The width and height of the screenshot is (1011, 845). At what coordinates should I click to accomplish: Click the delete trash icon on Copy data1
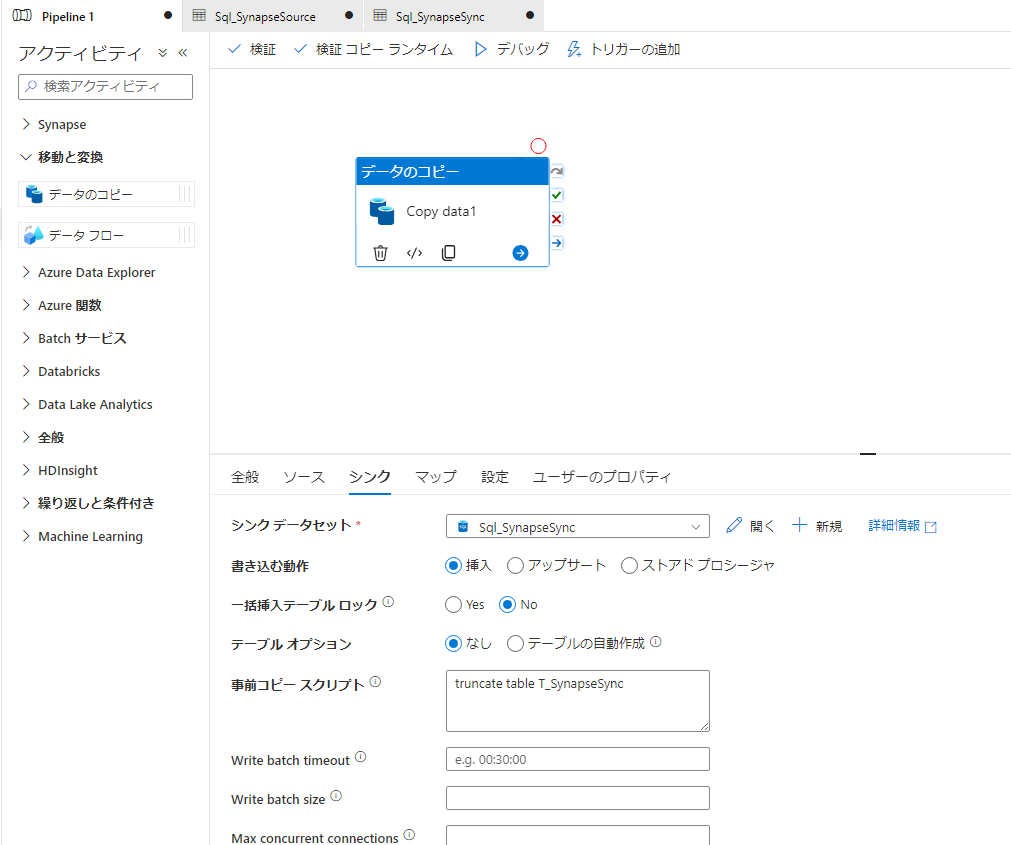[x=380, y=253]
